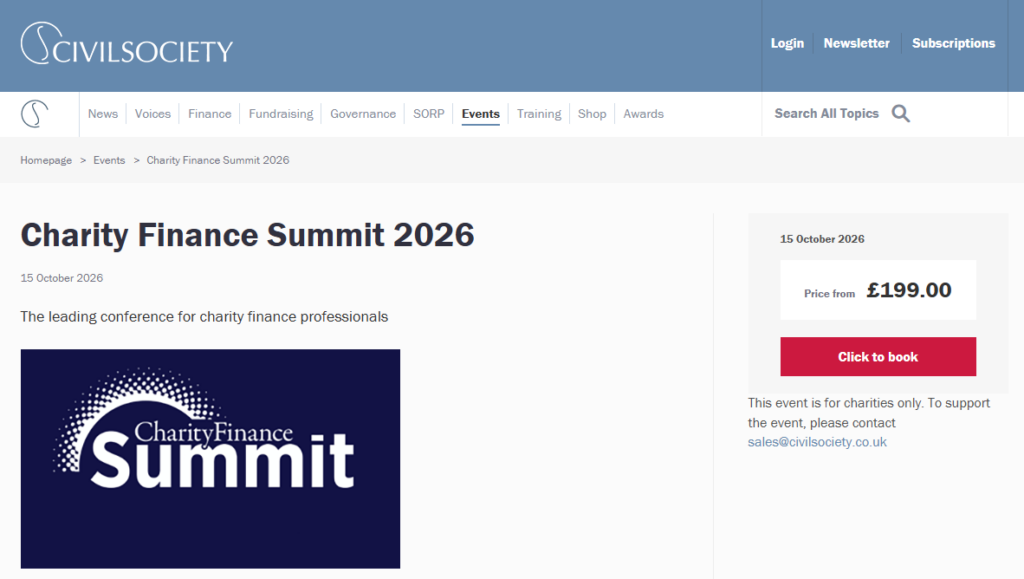This screenshot has width=1024, height=579.
Task: Click the Charity Finance Summit 2026 breadcrumb
Action: 217,160
